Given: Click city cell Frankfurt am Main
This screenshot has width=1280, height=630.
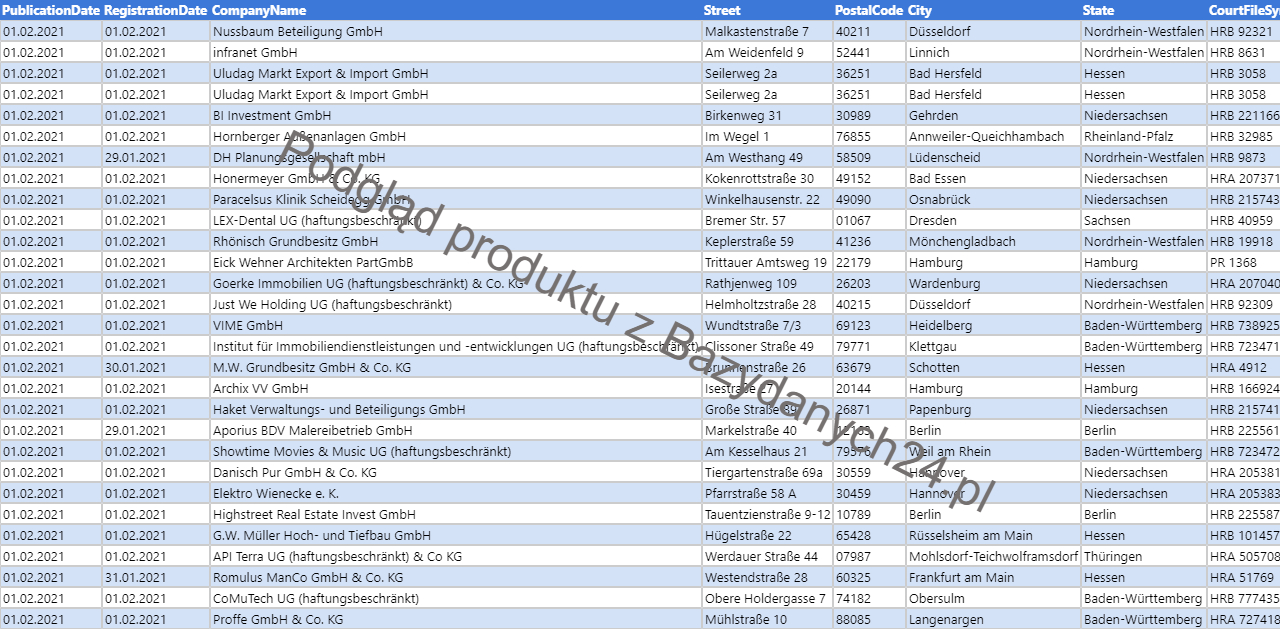Looking at the screenshot, I should coord(993,577).
